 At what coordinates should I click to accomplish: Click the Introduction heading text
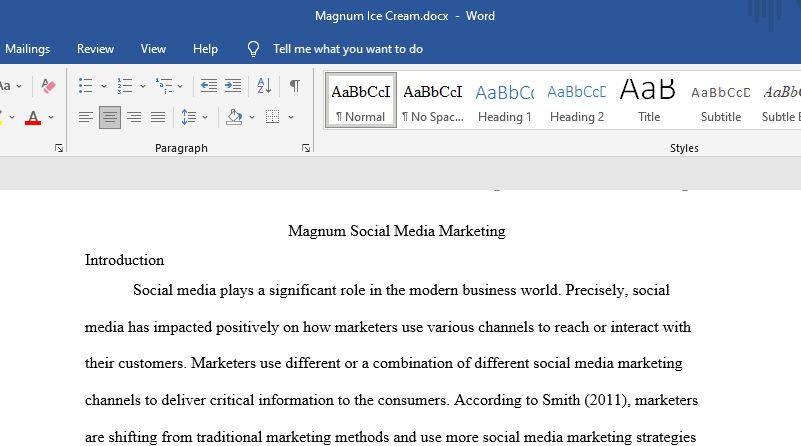[x=125, y=260]
